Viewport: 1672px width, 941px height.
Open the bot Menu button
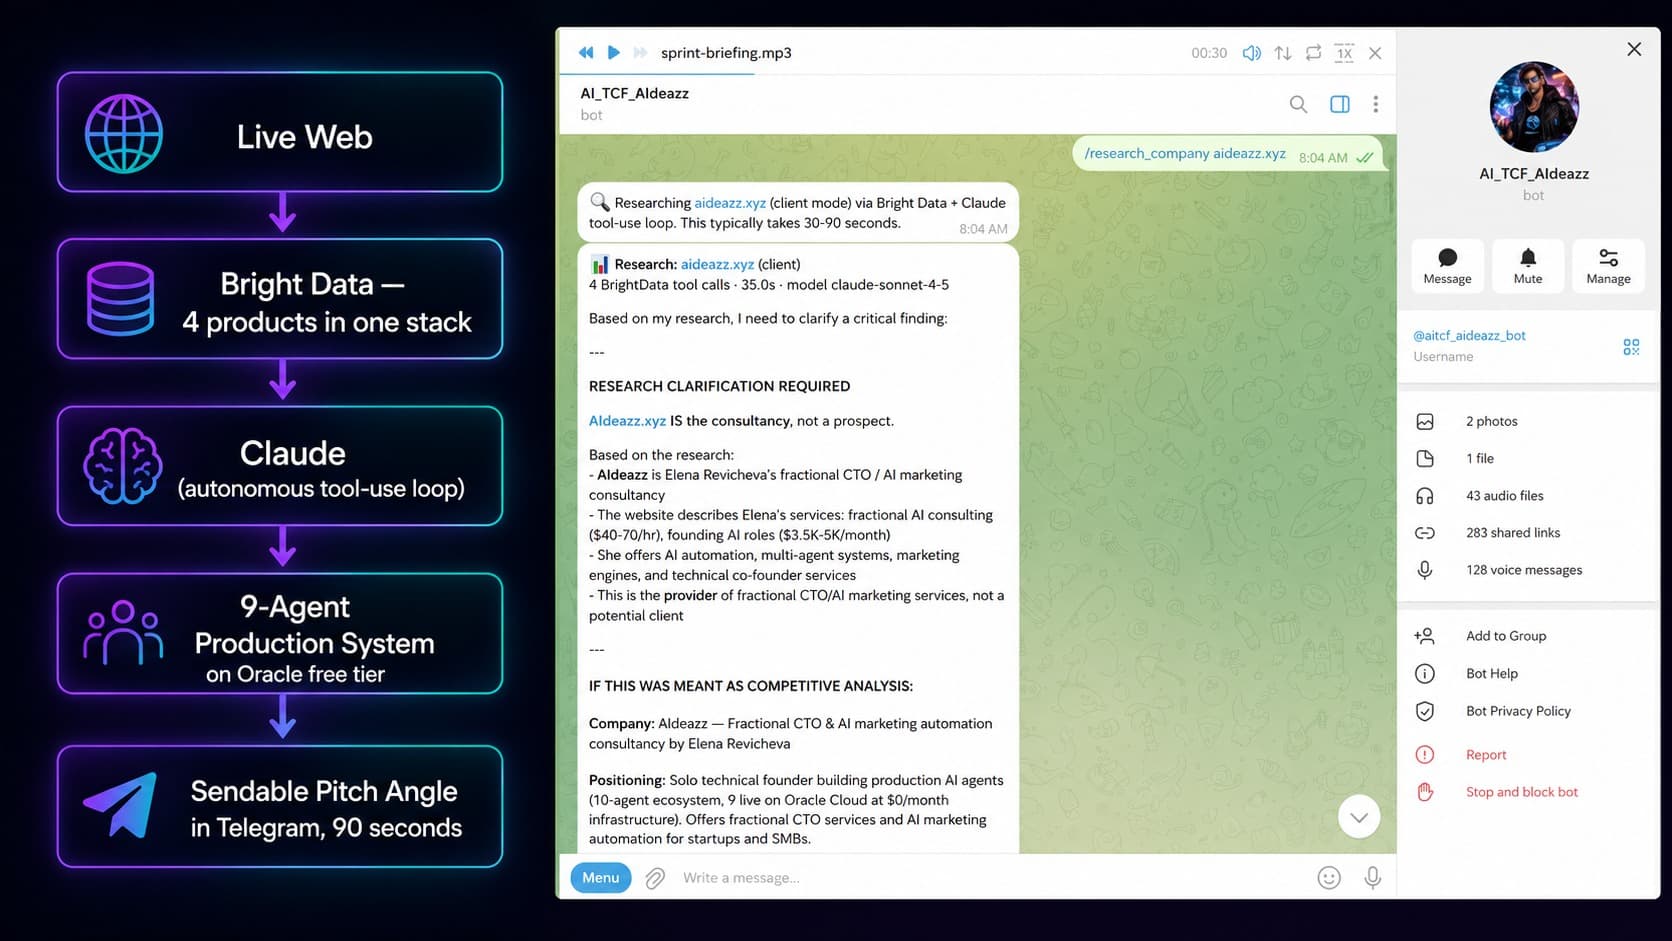pos(601,877)
